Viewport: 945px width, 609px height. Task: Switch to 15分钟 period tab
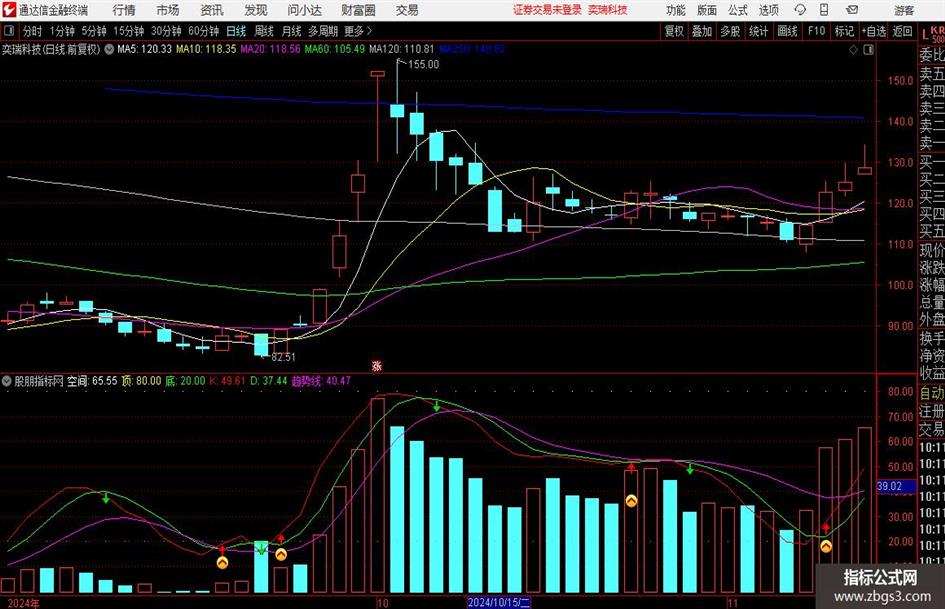point(129,31)
